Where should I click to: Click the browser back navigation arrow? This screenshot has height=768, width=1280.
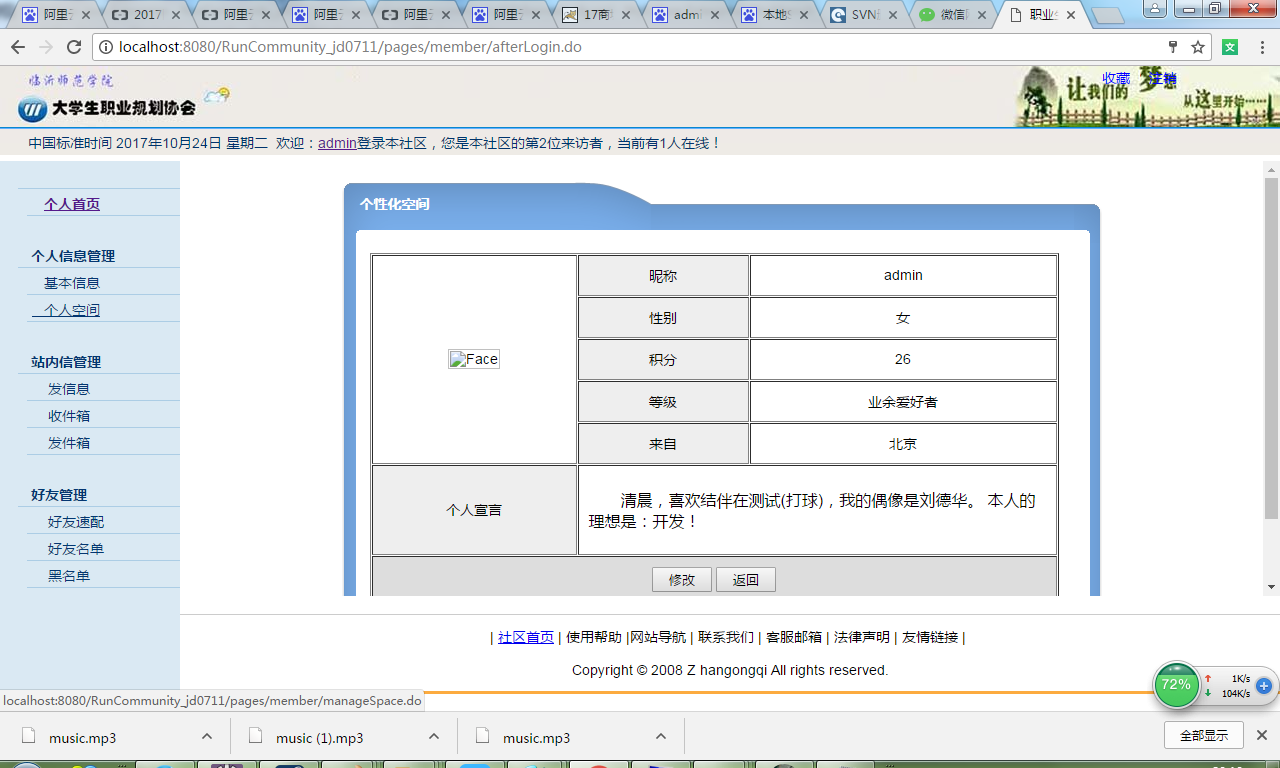pyautogui.click(x=17, y=46)
